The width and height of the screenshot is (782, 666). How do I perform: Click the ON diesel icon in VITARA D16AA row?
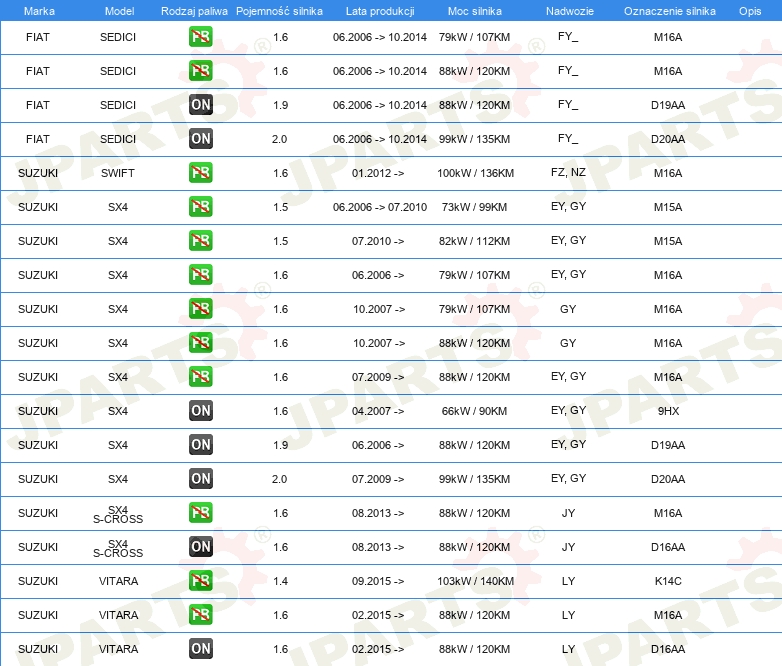(200, 649)
